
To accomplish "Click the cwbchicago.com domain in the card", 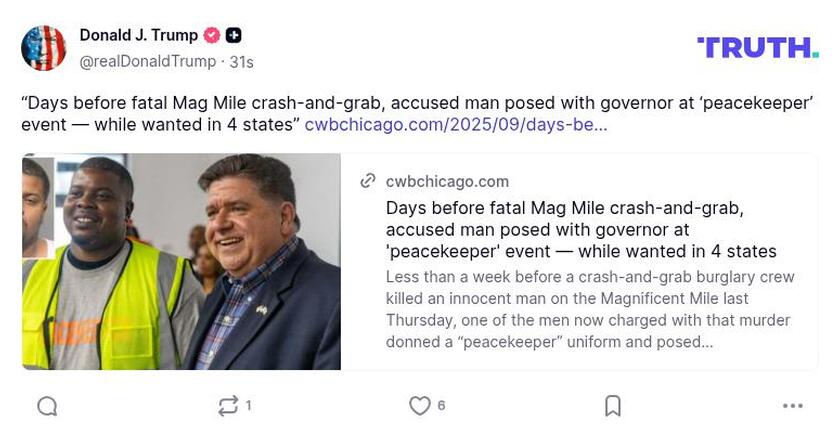I will [x=447, y=181].
